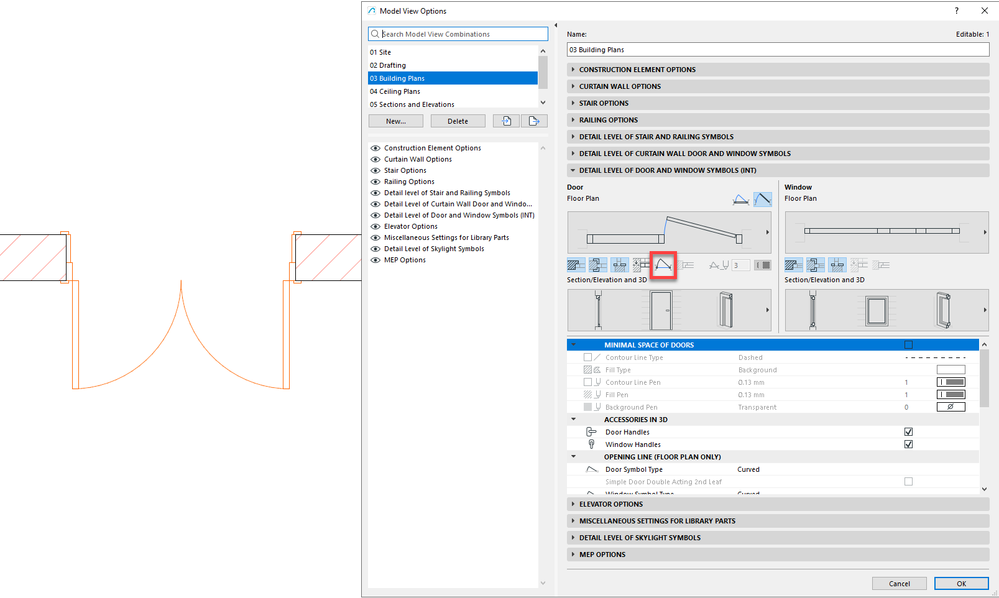This screenshot has width=999, height=598.
Task: Toggle the door opening line icon
Action: (x=663, y=265)
